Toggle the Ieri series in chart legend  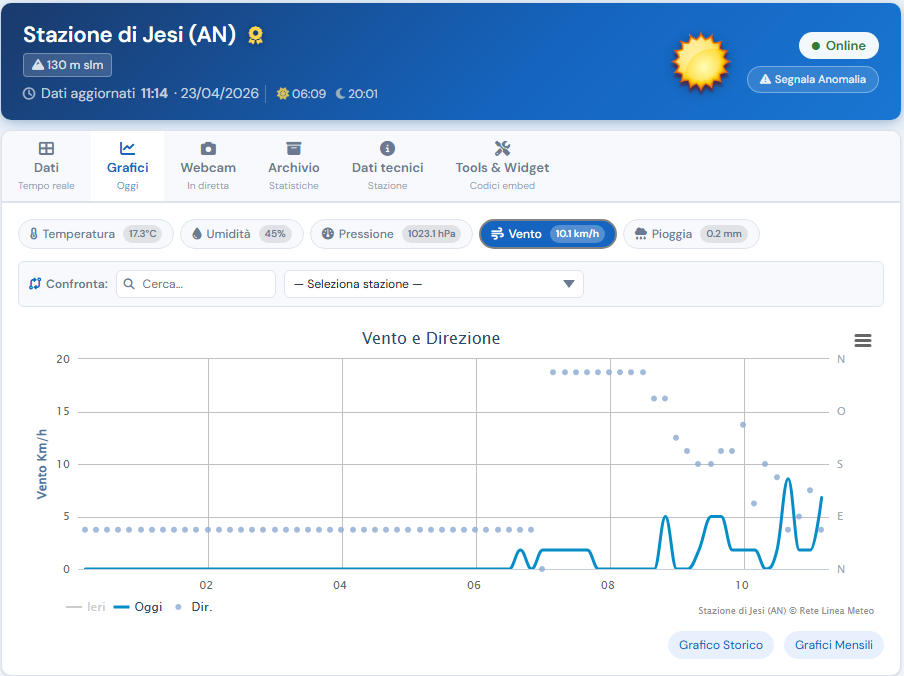coord(86,607)
